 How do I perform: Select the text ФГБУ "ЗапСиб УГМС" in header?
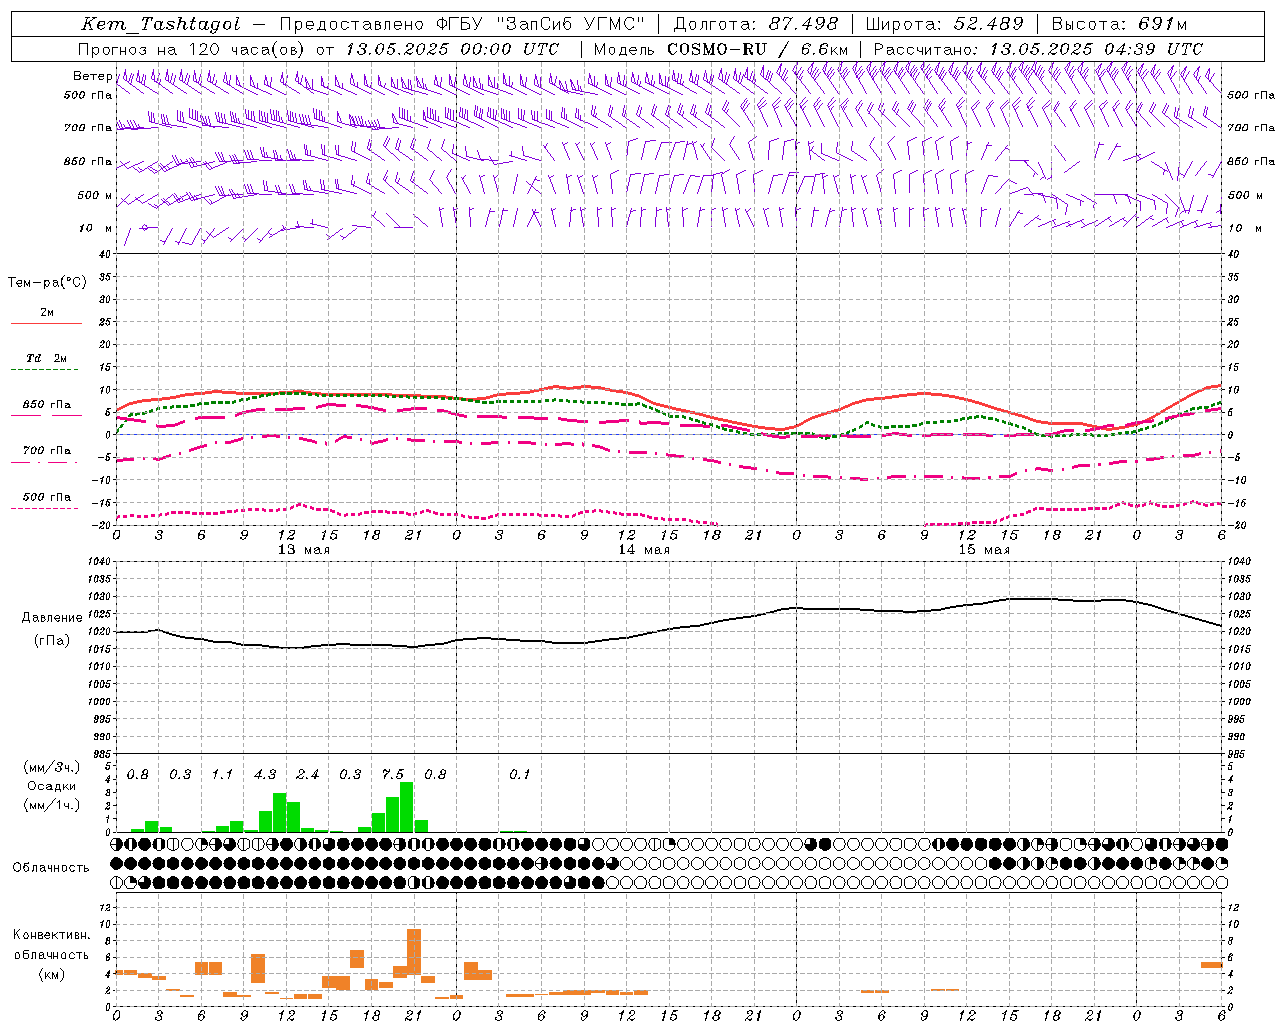[x=541, y=25]
